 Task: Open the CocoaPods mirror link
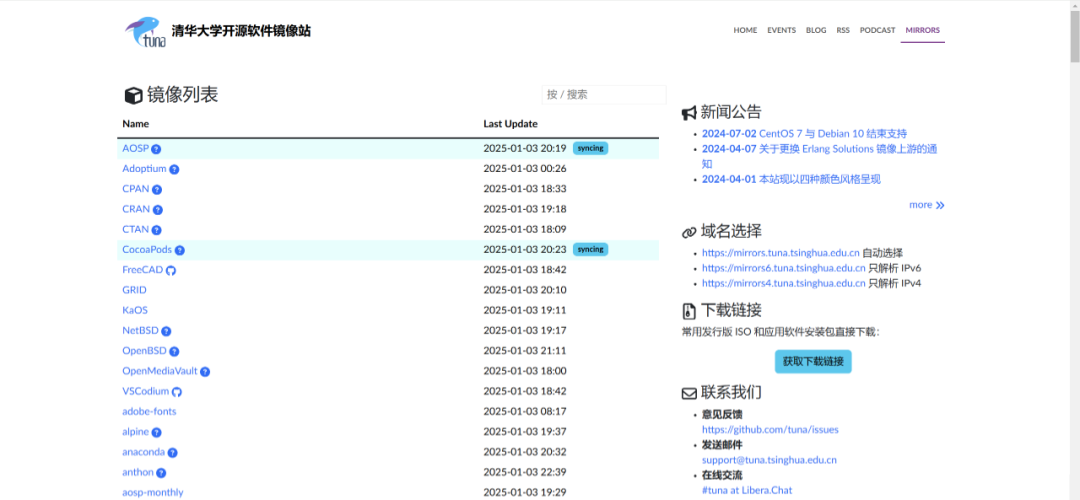click(x=147, y=249)
